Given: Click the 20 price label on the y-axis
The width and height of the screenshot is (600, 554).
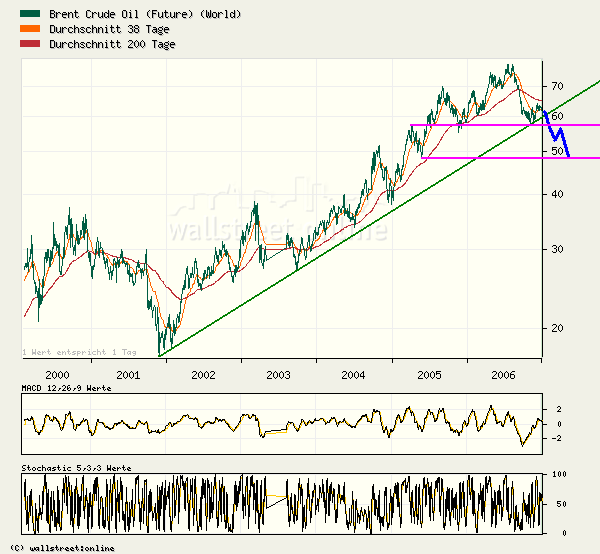Looking at the screenshot, I should 557,328.
